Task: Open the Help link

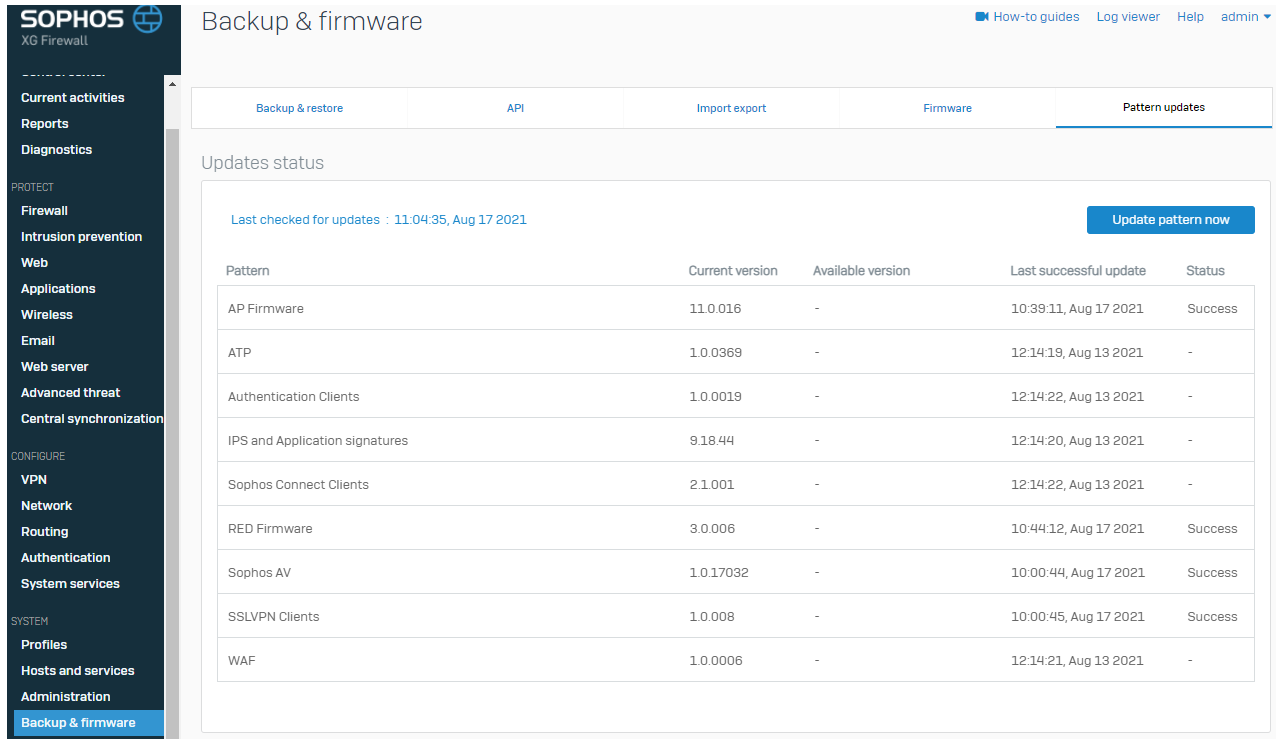Action: click(1190, 17)
